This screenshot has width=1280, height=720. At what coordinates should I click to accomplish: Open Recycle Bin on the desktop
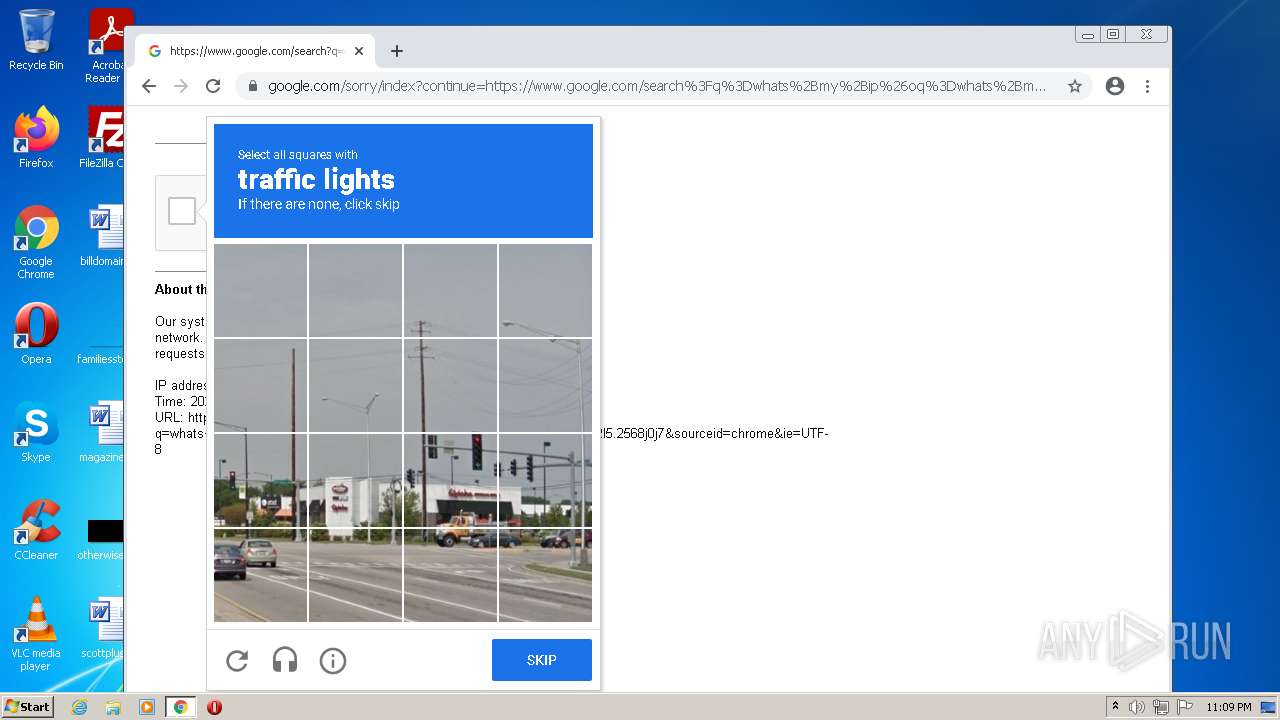[x=36, y=40]
